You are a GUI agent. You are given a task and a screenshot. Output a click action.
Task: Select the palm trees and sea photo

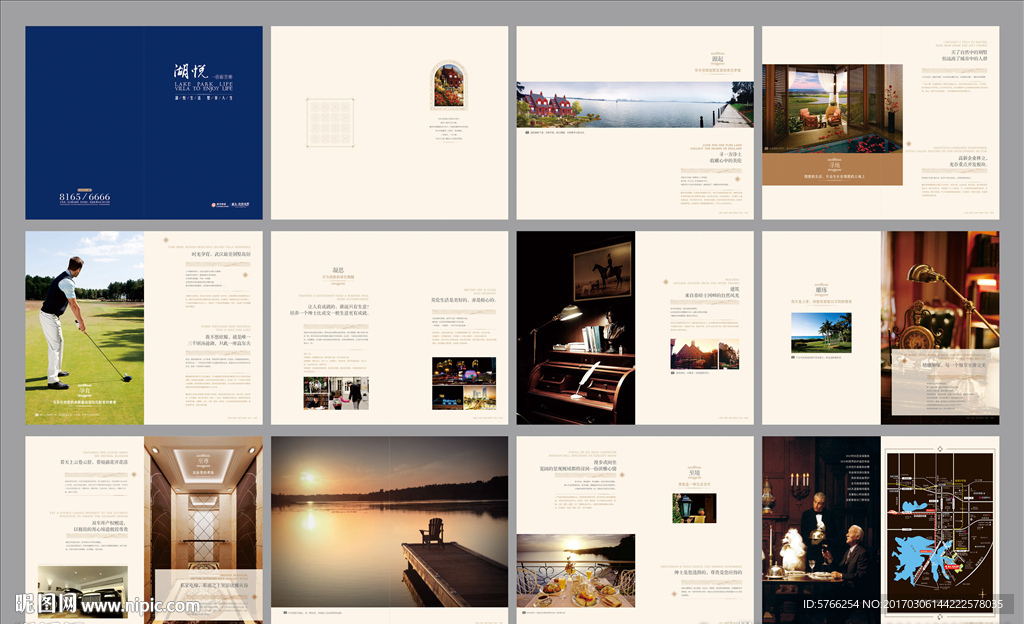click(x=821, y=332)
